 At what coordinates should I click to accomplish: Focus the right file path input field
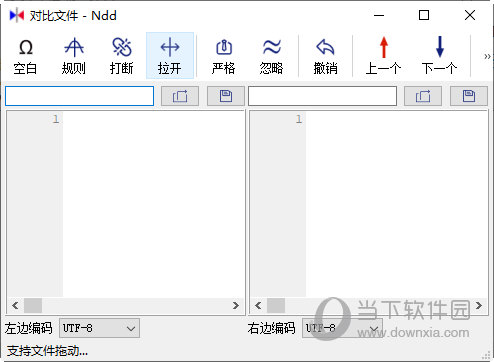322,96
